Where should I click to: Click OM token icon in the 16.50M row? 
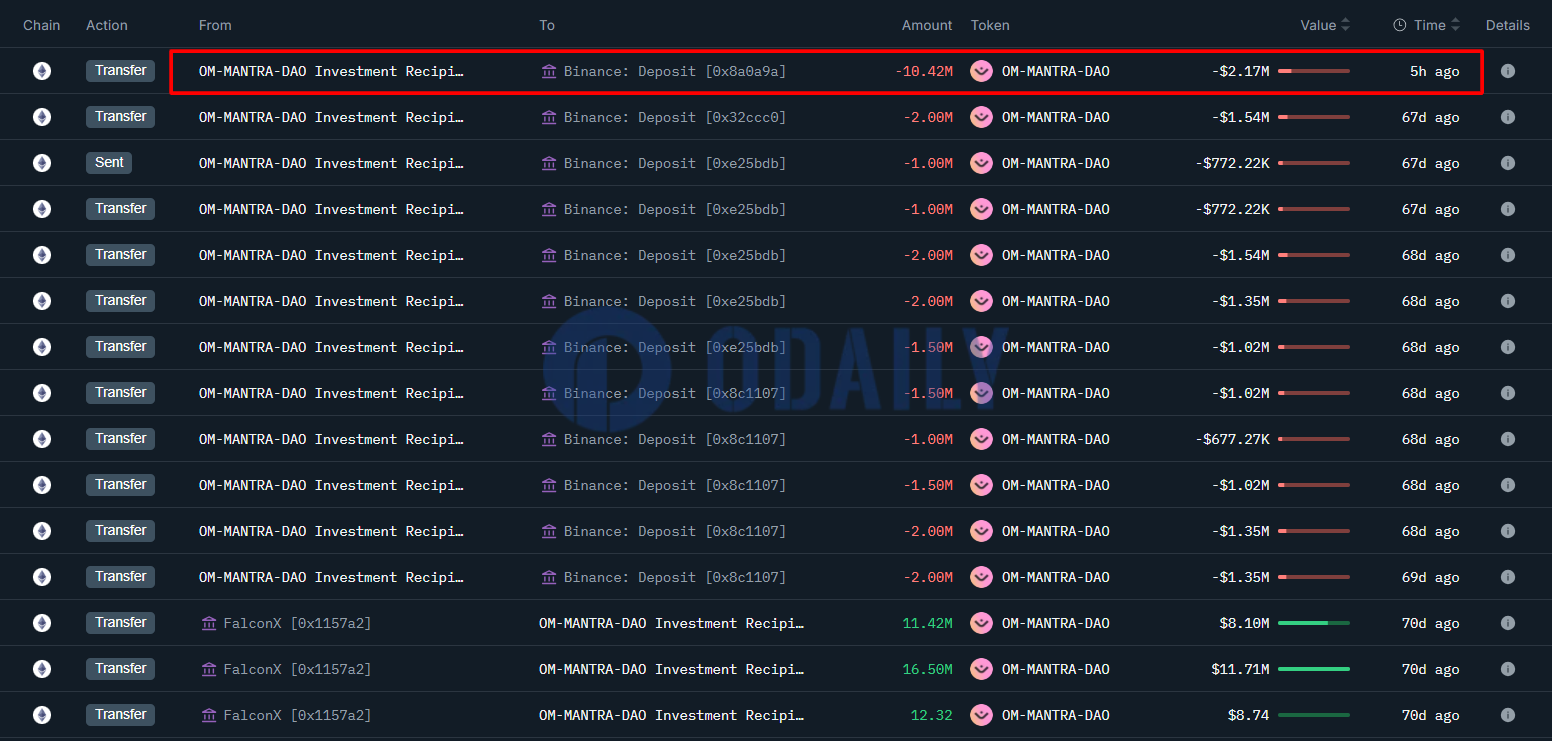pos(982,669)
